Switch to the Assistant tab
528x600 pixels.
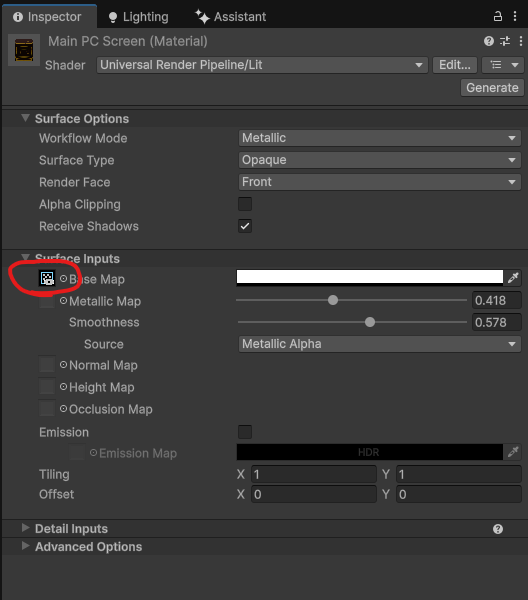click(x=231, y=17)
